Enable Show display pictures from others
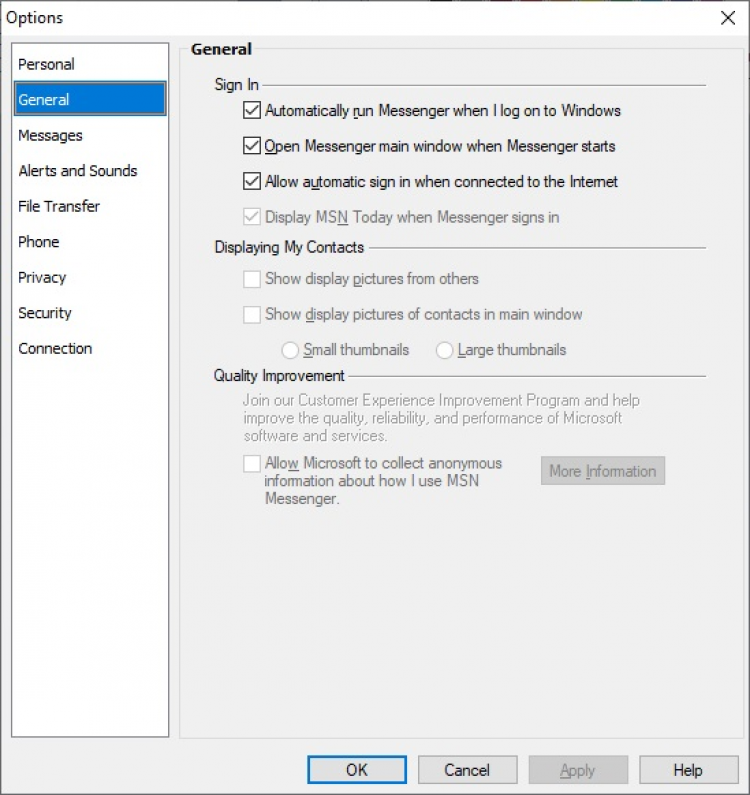This screenshot has width=750, height=795. point(252,279)
